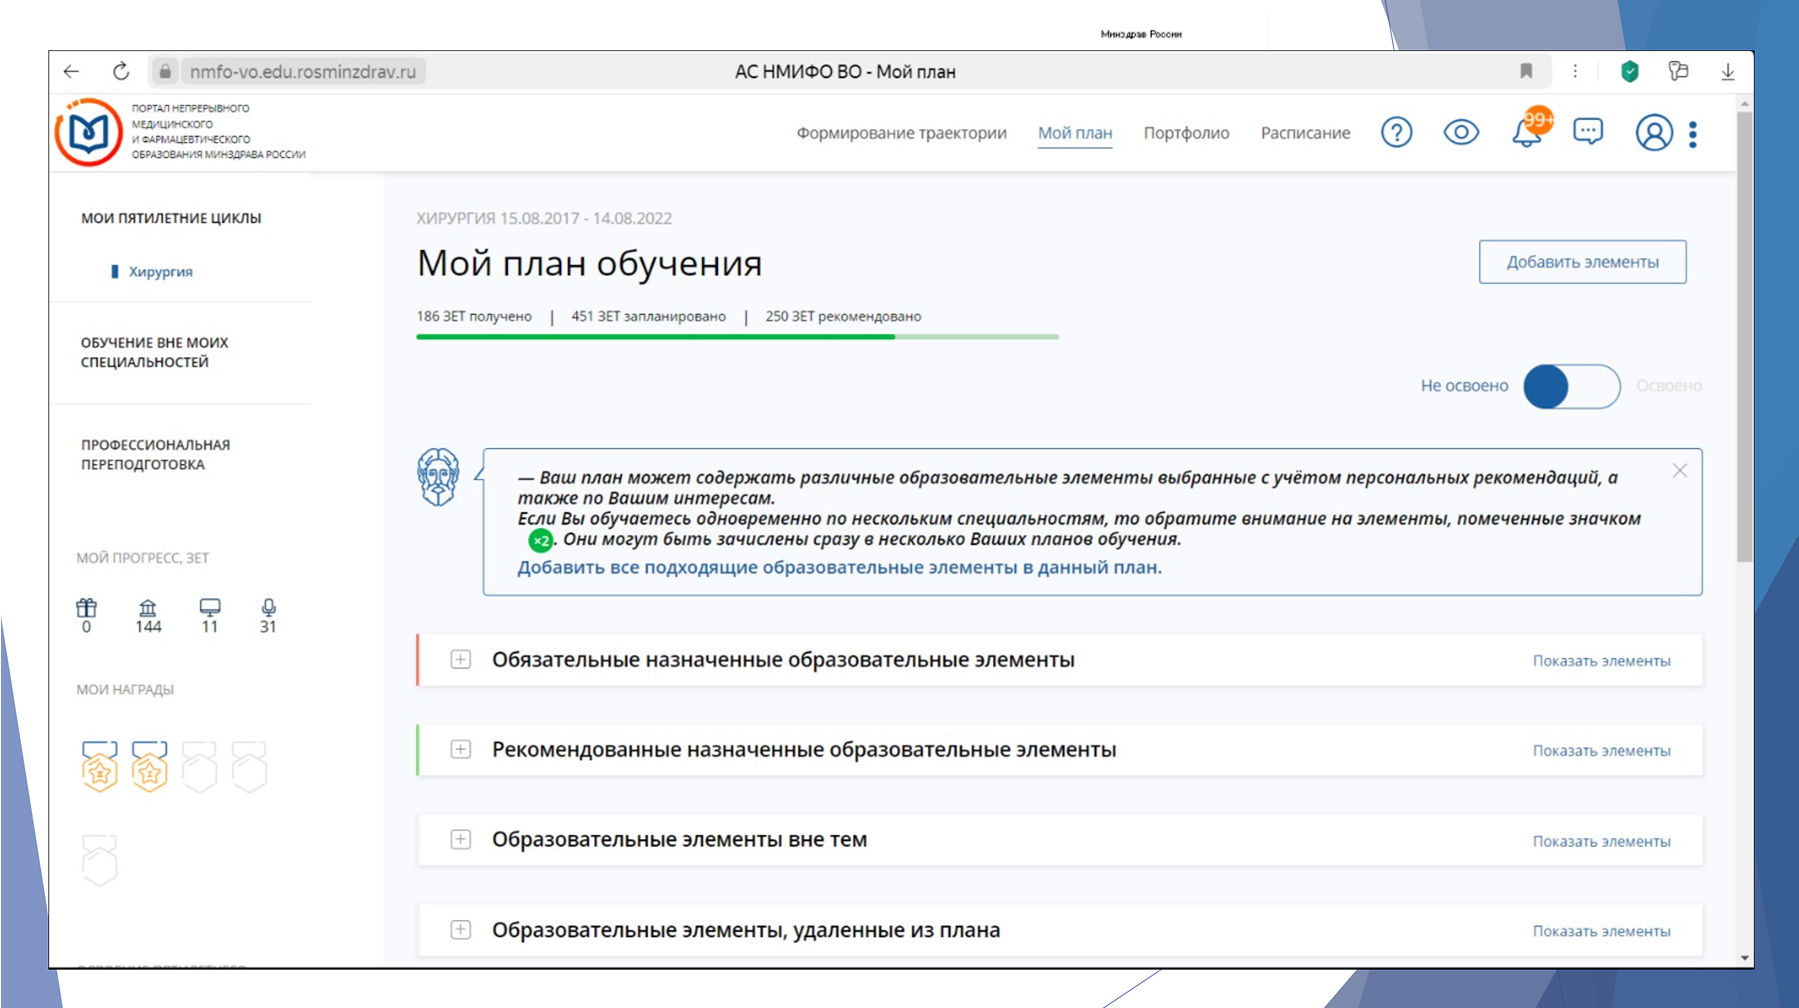1799x1008 pixels.
Task: Open the chat messages icon
Action: (x=1588, y=132)
